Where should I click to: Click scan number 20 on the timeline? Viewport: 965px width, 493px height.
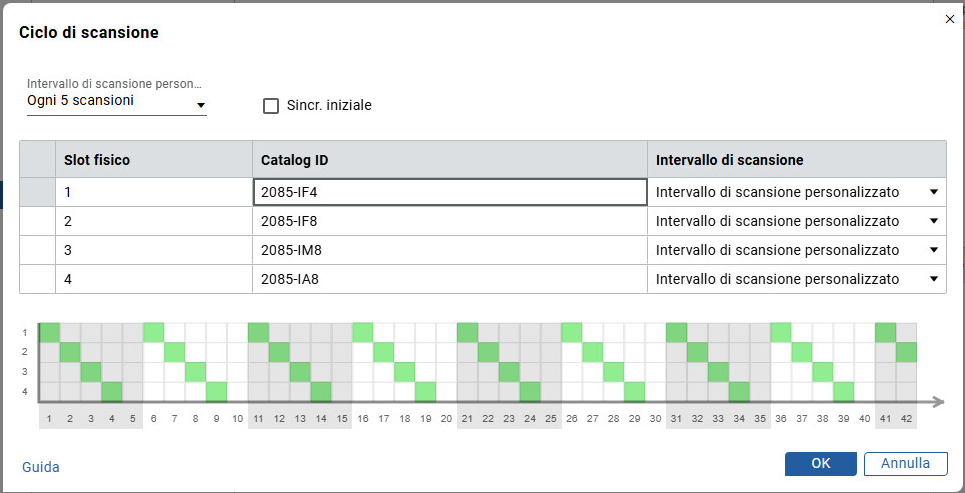tap(446, 418)
